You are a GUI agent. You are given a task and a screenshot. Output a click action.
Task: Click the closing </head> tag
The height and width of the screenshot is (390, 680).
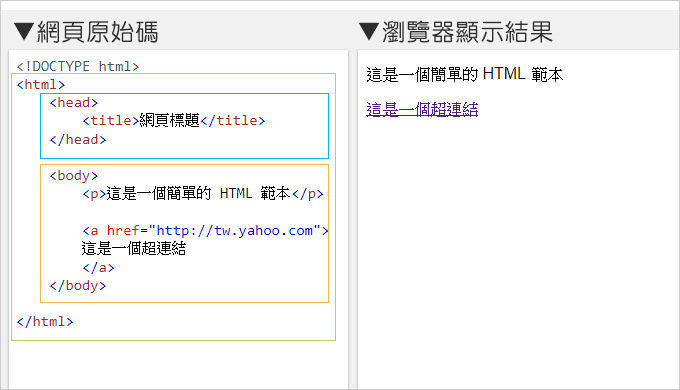click(x=78, y=139)
